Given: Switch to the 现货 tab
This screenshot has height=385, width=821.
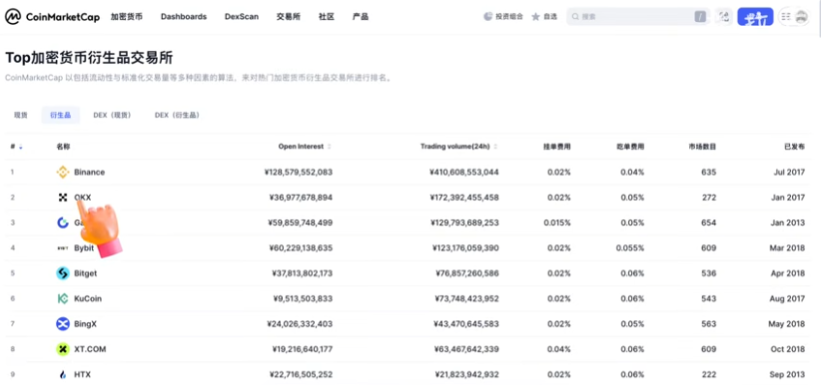Looking at the screenshot, I should point(20,115).
